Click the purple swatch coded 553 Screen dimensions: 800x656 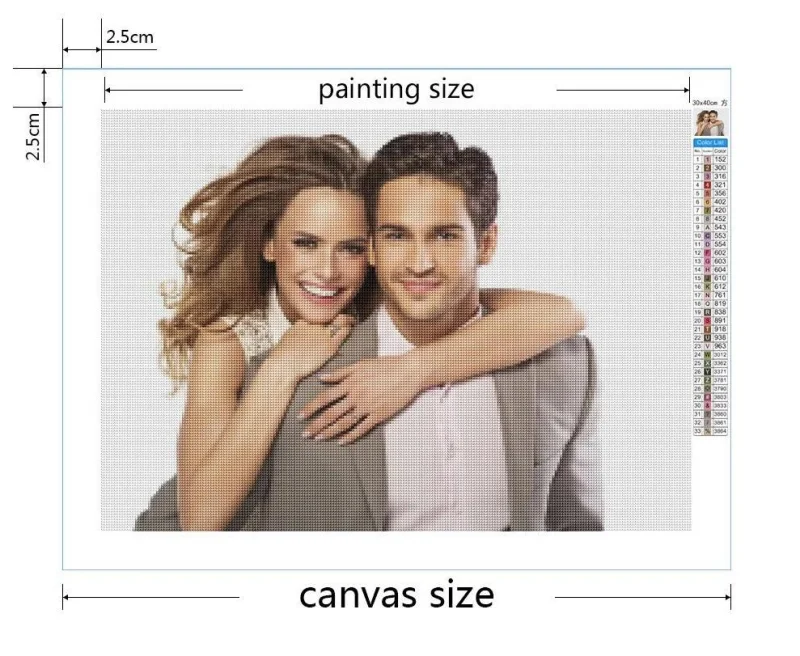[708, 236]
